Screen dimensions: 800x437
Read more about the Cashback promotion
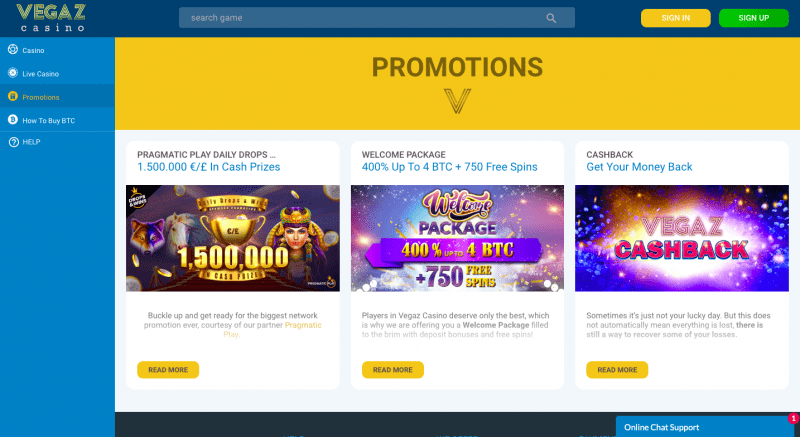617,370
